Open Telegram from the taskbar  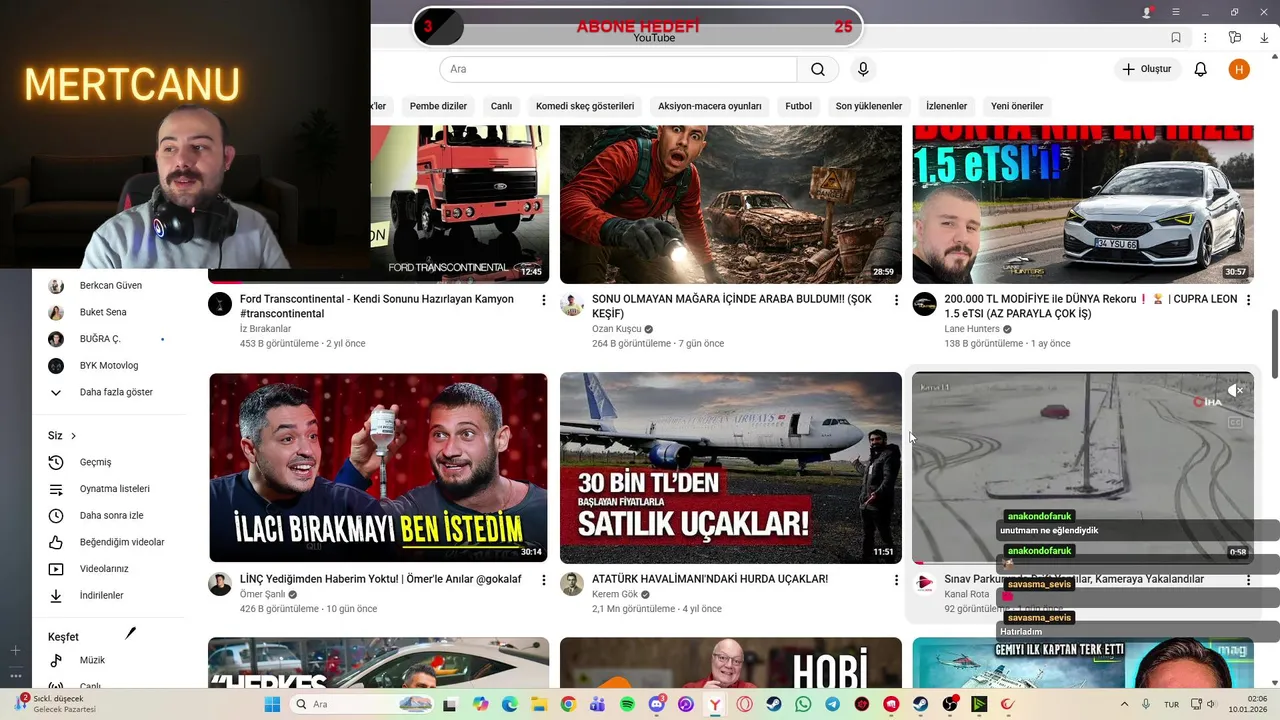pyautogui.click(x=832, y=704)
